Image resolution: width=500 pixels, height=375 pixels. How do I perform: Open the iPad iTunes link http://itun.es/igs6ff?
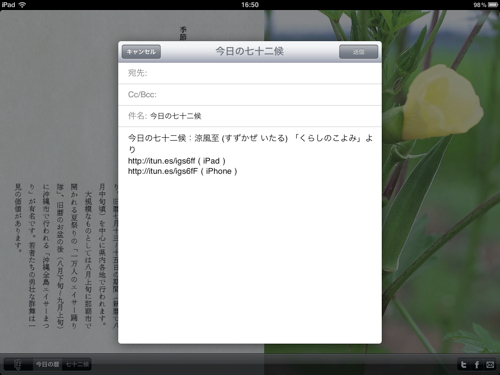point(161,161)
